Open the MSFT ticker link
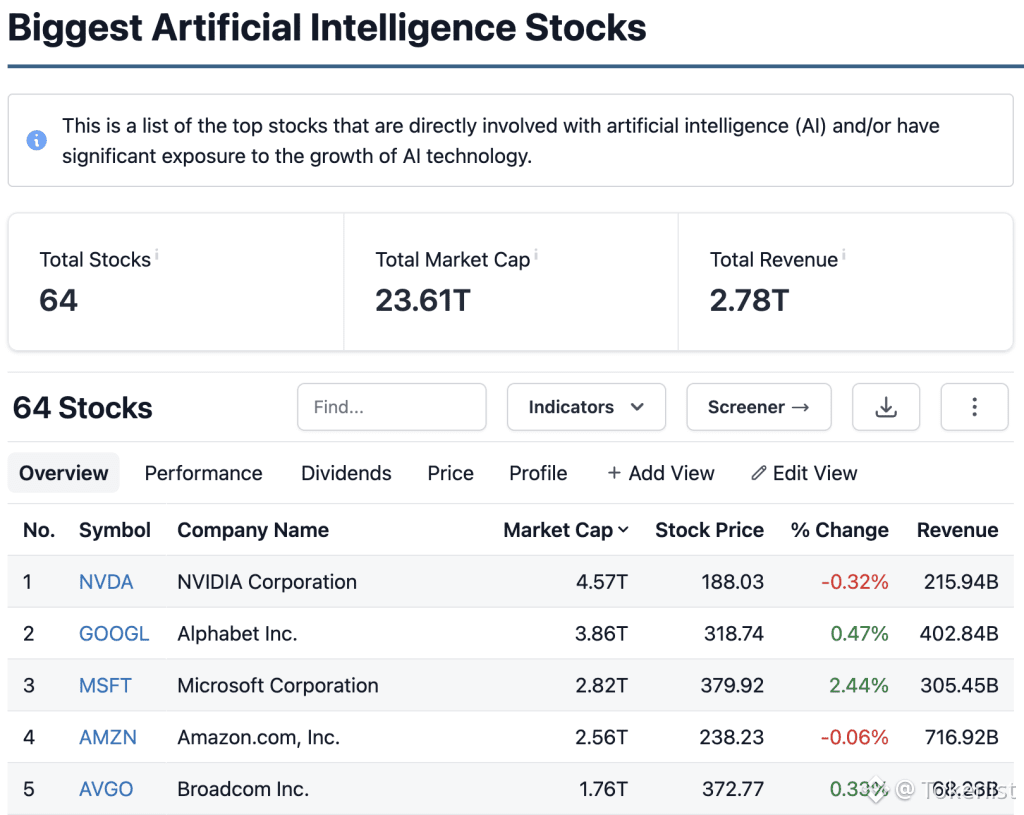This screenshot has height=815, width=1024. [105, 686]
